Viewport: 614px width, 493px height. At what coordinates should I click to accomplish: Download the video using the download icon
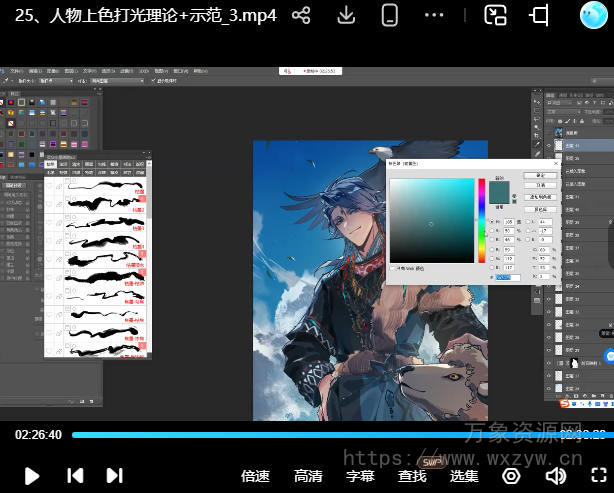pyautogui.click(x=345, y=16)
